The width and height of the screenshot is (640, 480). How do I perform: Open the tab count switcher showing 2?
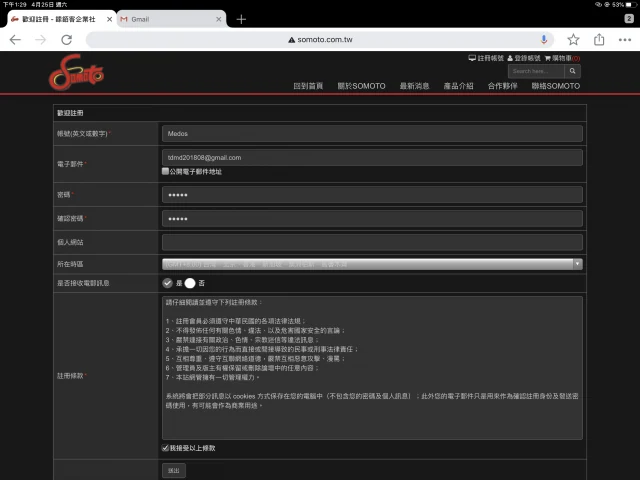pyautogui.click(x=629, y=18)
